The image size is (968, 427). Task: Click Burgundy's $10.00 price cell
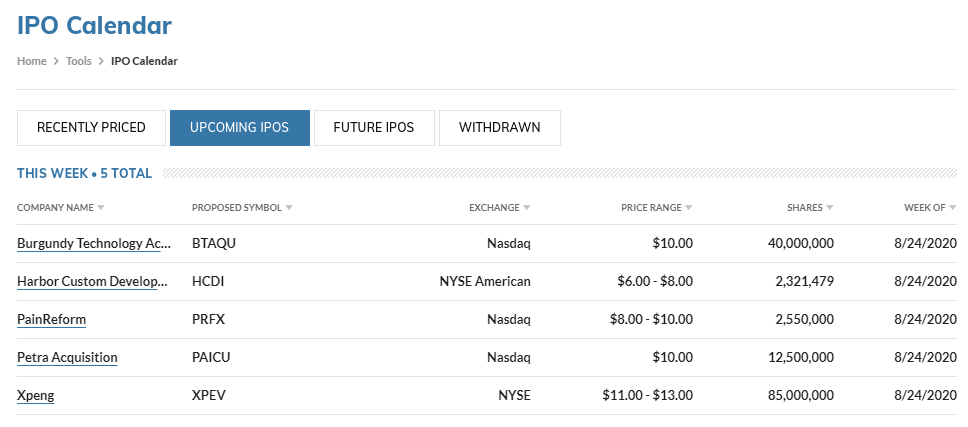[672, 244]
